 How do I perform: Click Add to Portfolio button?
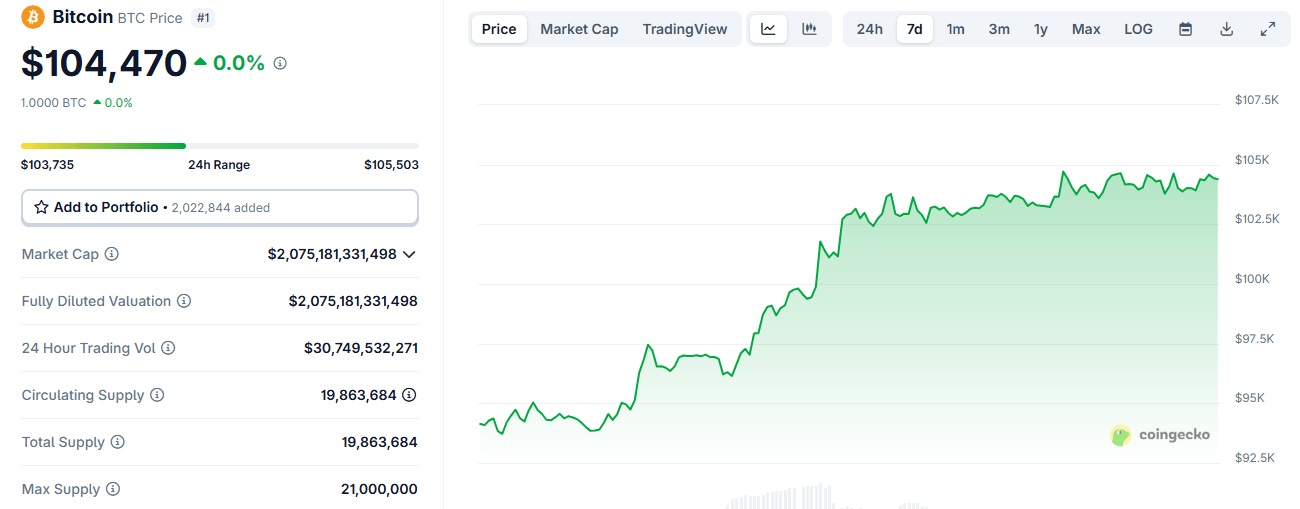pos(219,207)
